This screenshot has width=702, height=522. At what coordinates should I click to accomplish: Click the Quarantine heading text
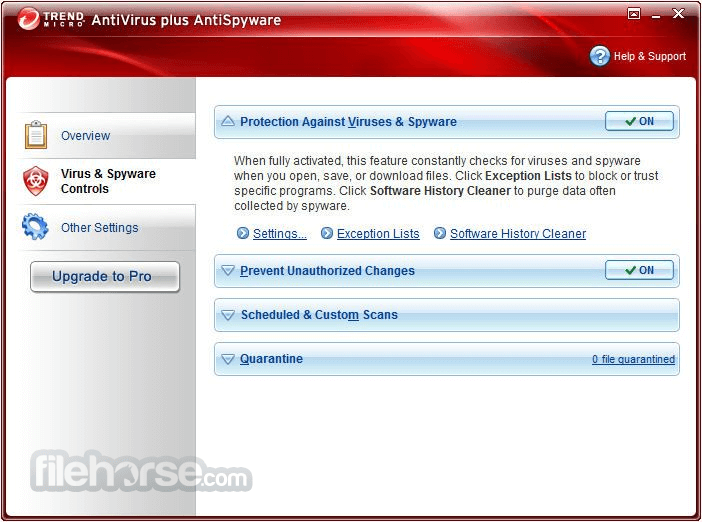tap(271, 359)
